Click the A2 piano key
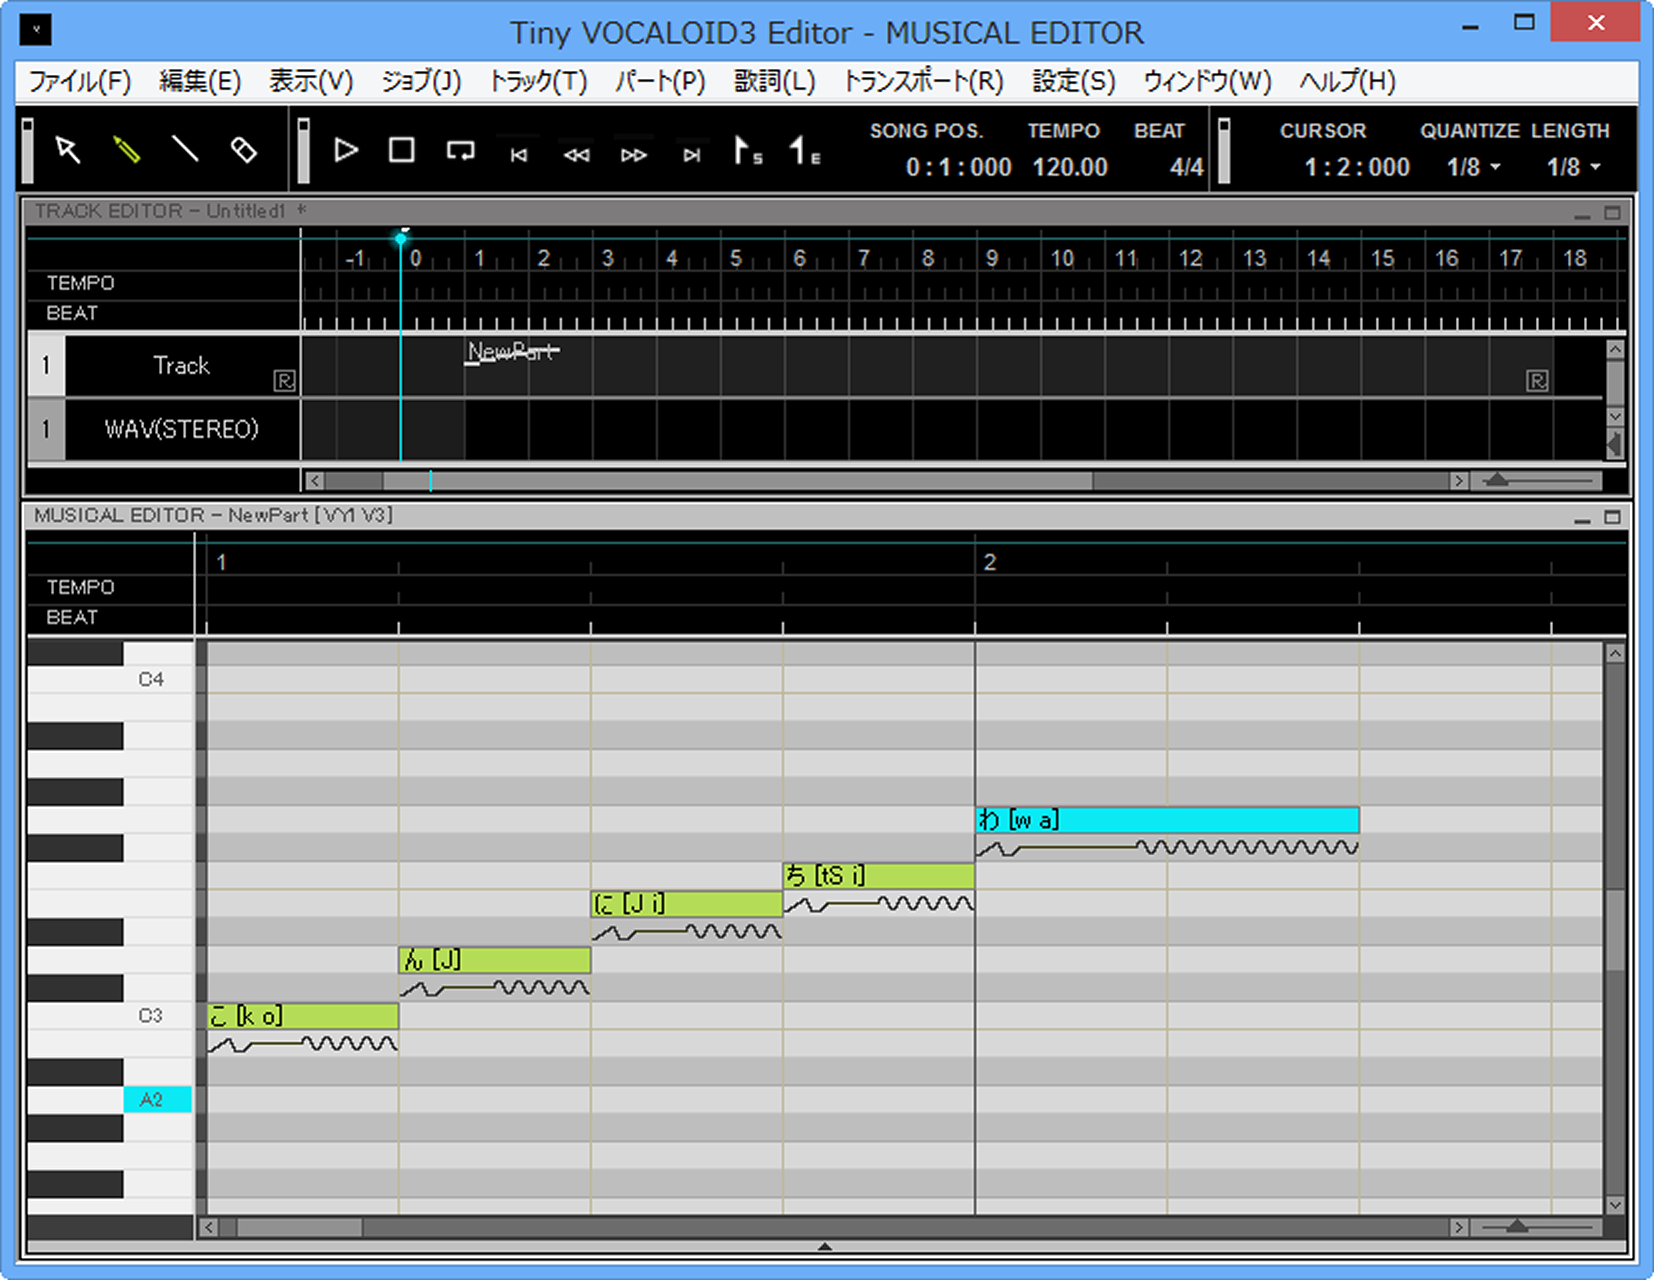The height and width of the screenshot is (1280, 1654). coord(157,1100)
